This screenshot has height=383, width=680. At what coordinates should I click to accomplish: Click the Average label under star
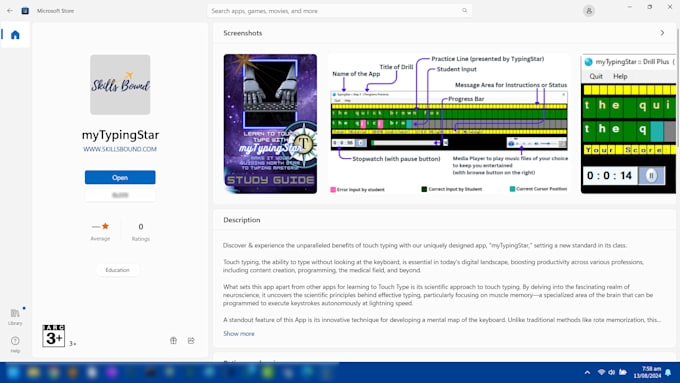pos(100,239)
